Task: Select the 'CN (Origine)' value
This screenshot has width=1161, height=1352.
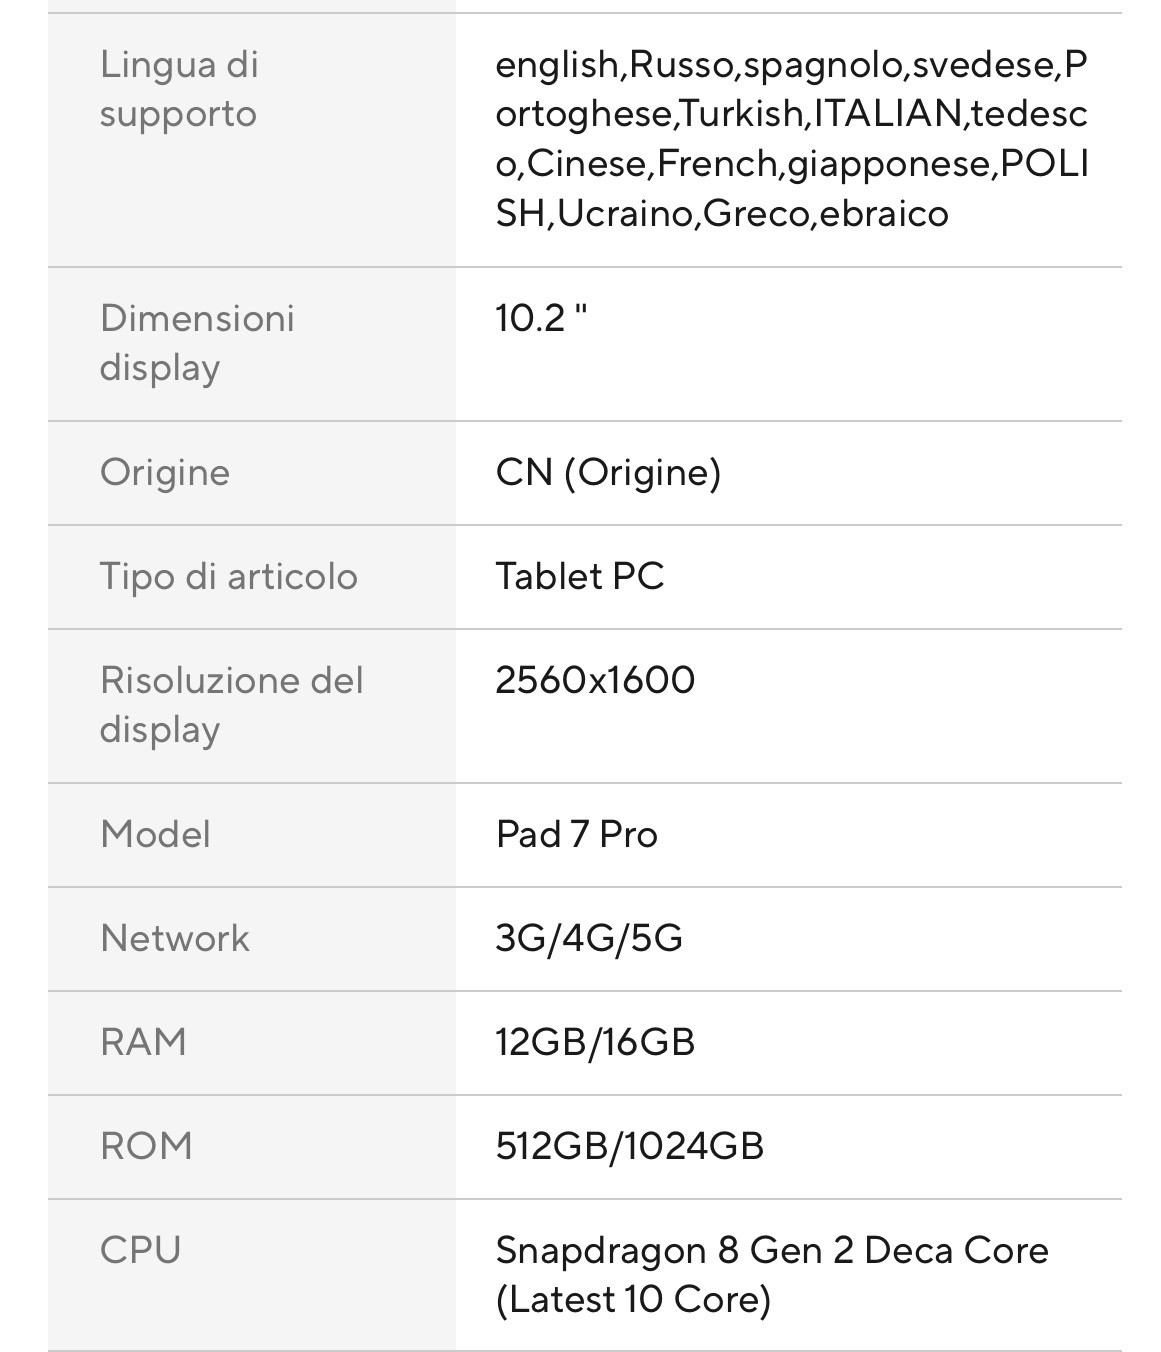Action: (x=608, y=472)
